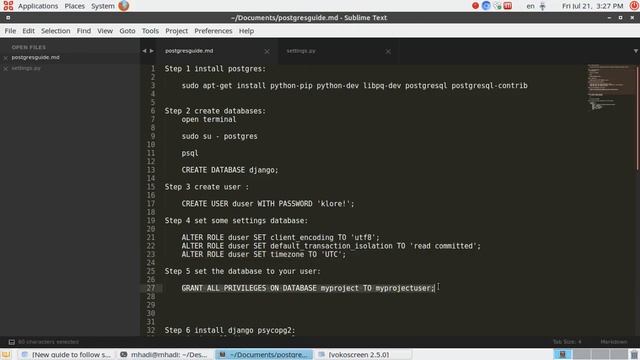
Task: Close settings.py in sidebar open files
Action: (x=6, y=69)
